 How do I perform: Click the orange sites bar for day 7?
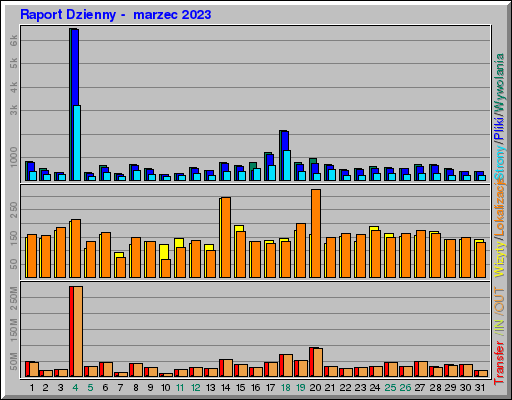(121, 267)
